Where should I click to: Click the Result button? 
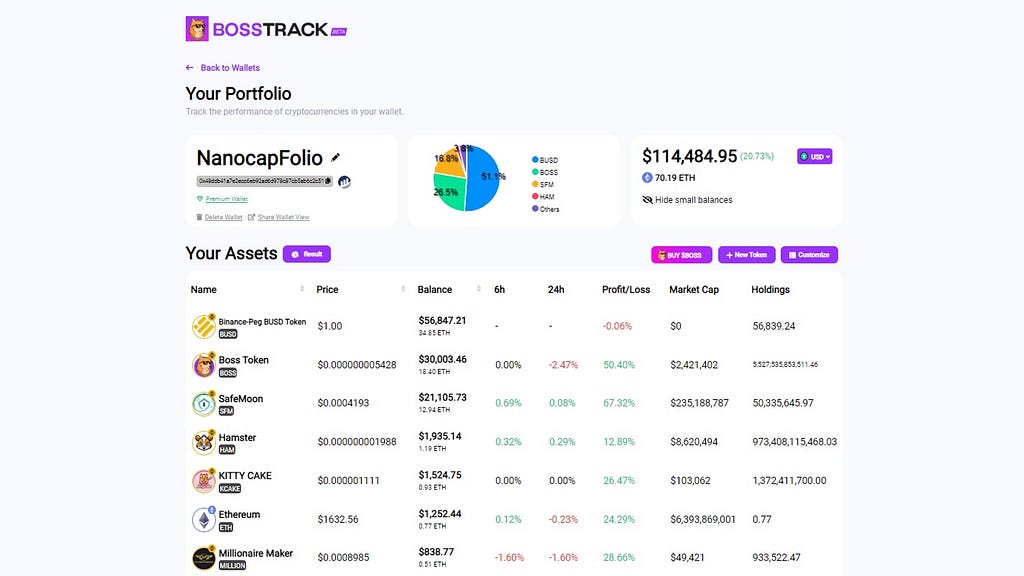click(x=307, y=254)
